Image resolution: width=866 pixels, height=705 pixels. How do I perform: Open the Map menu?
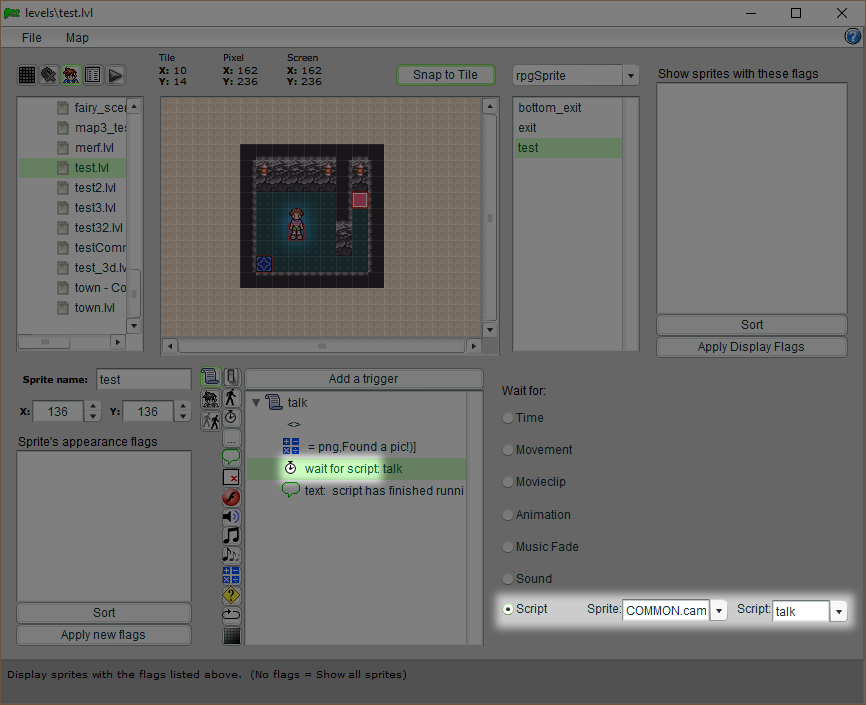(77, 38)
